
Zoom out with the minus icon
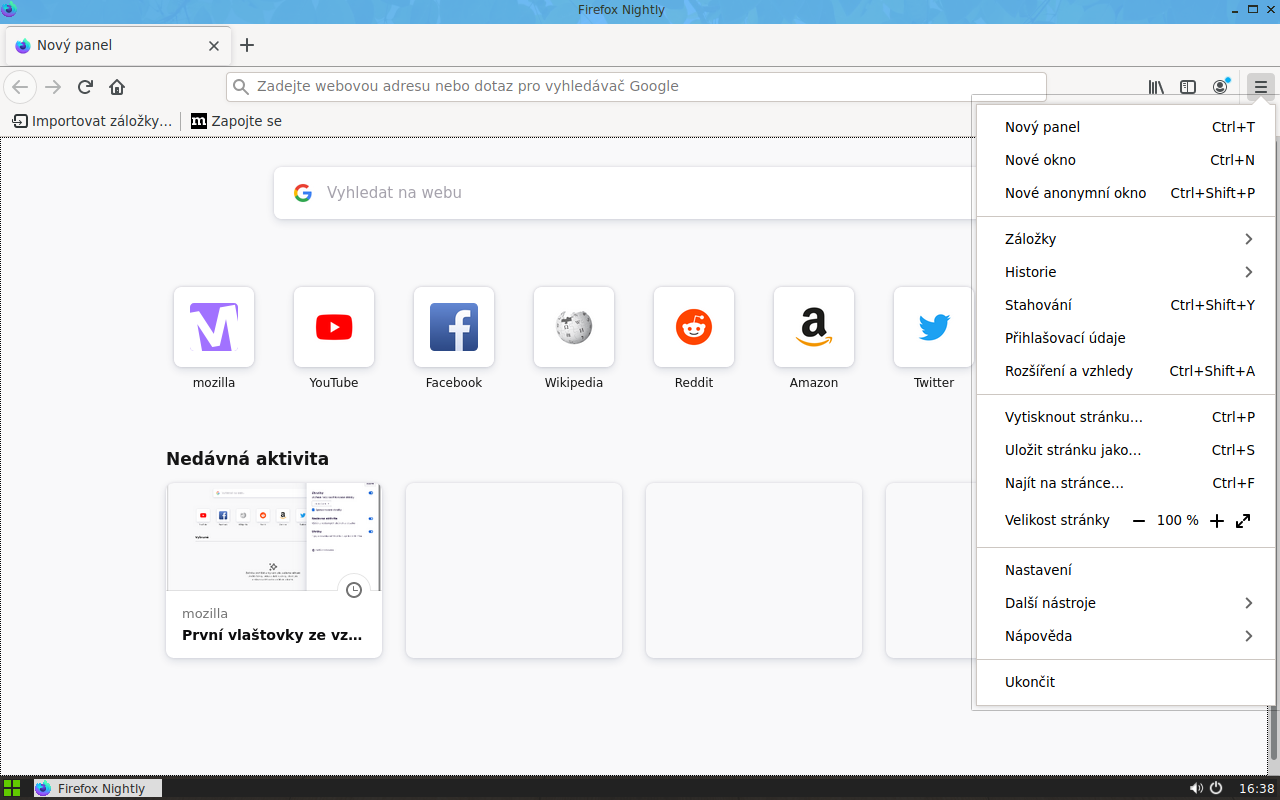1138,521
